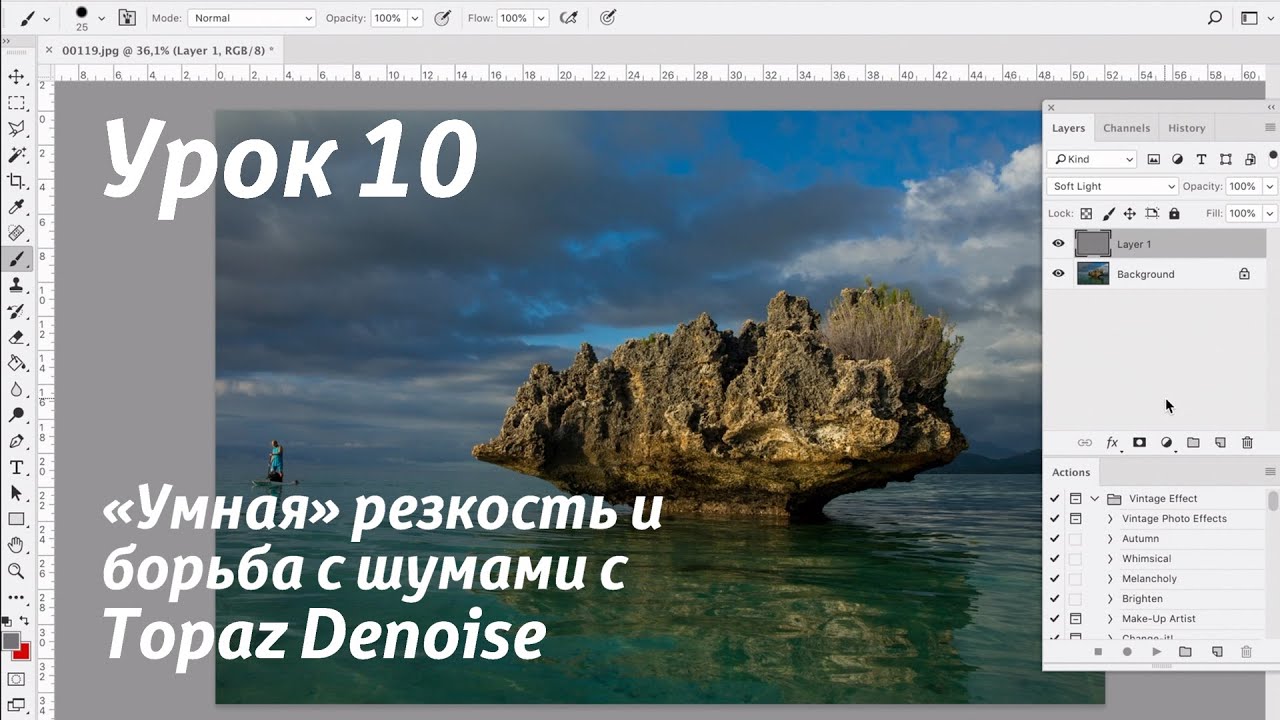Select the Eyedropper tool

pos(16,207)
